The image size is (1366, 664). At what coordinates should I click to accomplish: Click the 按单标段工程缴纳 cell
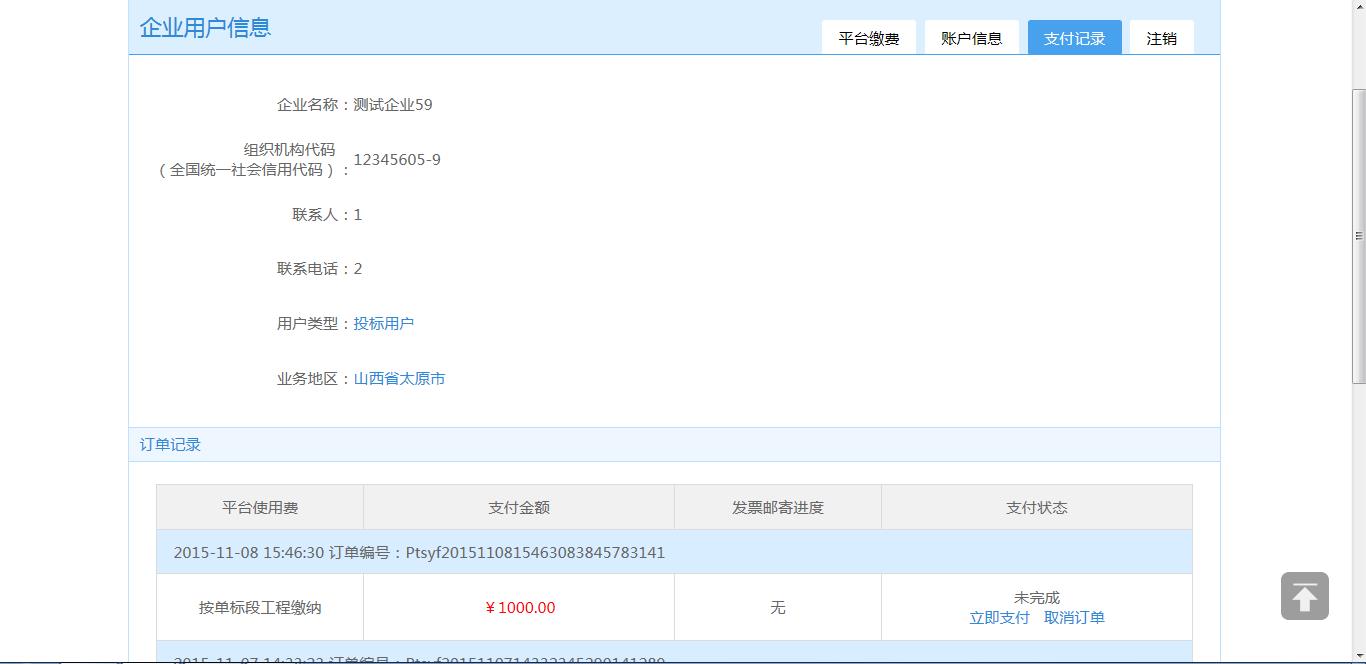[260, 608]
